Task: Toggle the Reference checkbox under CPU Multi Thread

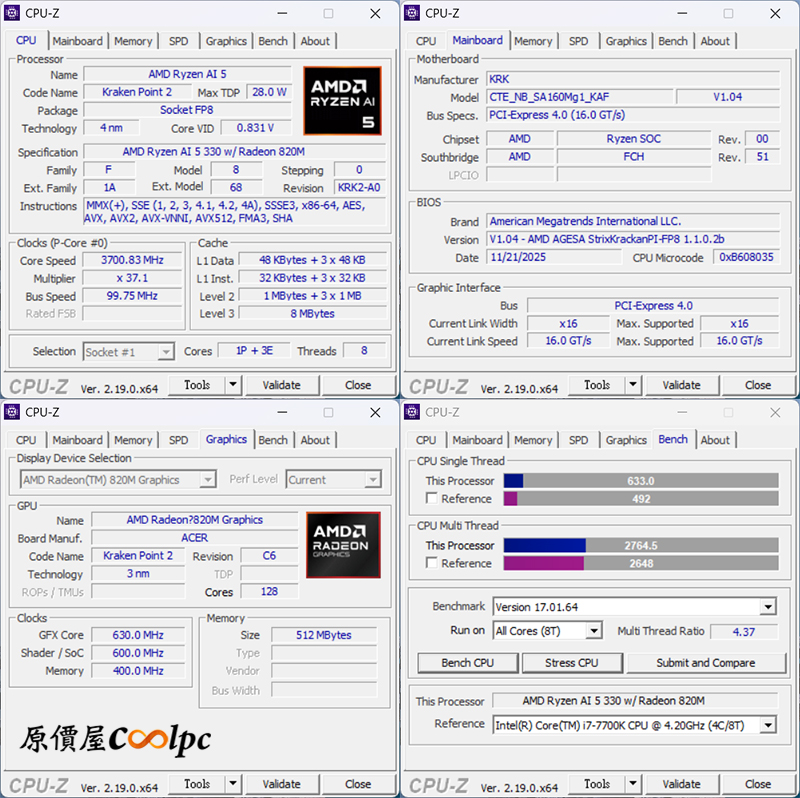Action: tap(432, 563)
